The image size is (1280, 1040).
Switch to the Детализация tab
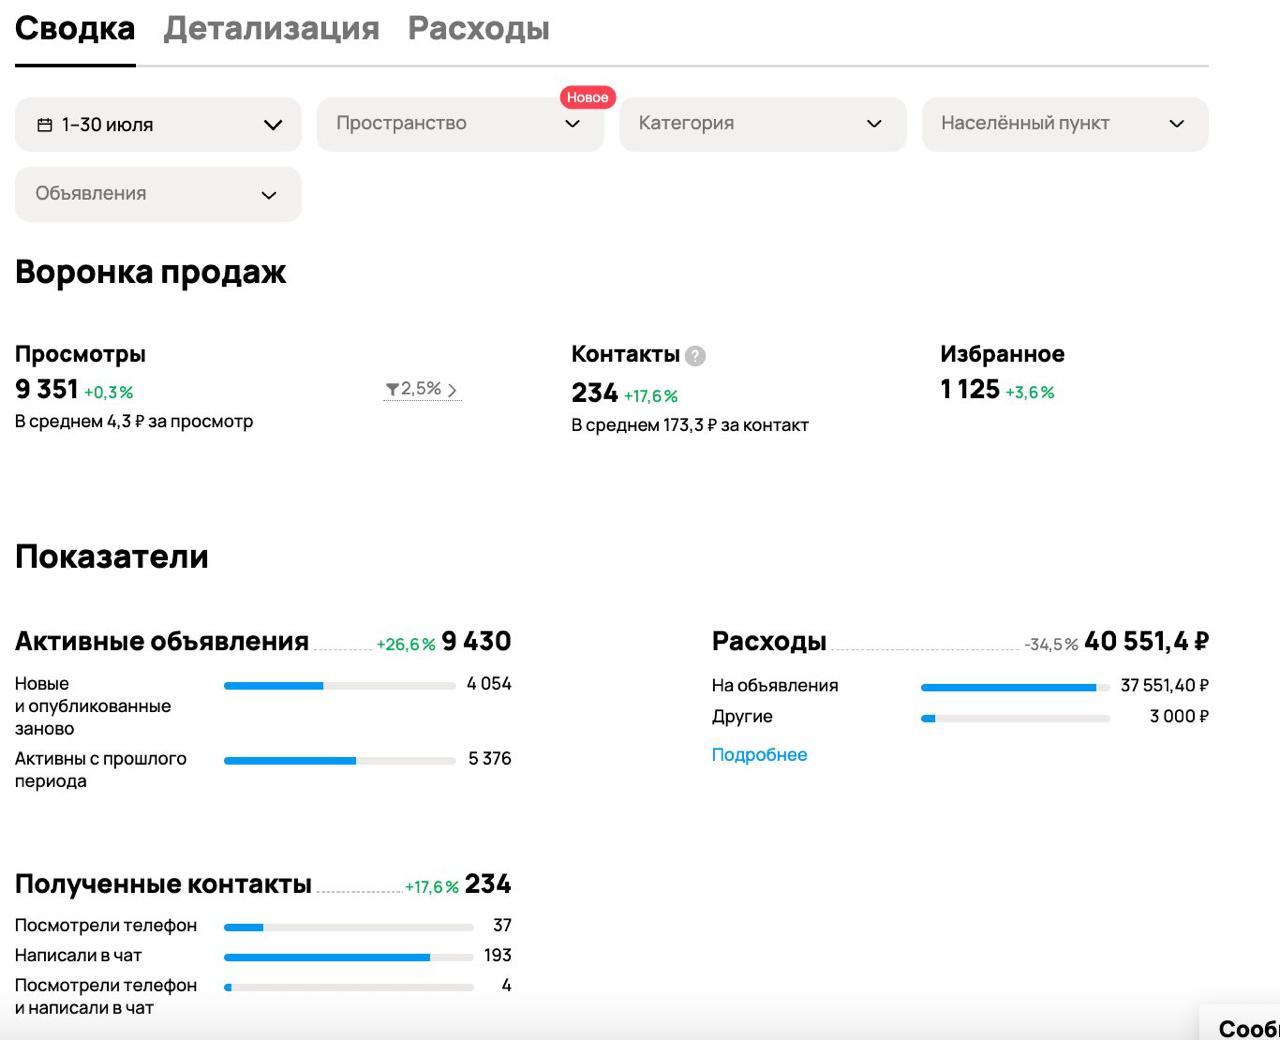tap(271, 29)
